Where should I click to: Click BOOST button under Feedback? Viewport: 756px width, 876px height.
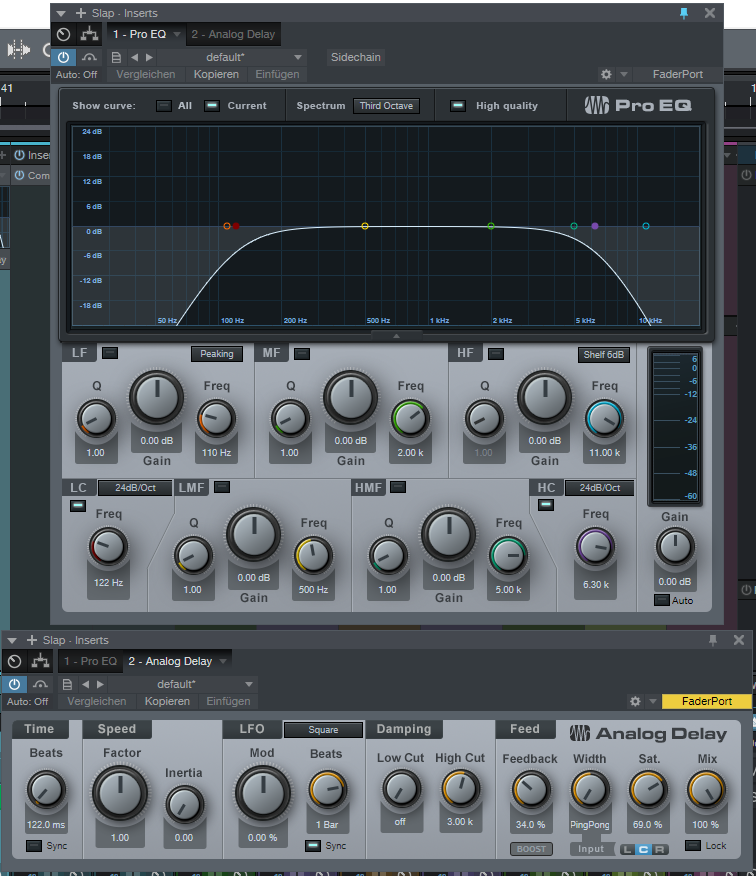(x=531, y=849)
